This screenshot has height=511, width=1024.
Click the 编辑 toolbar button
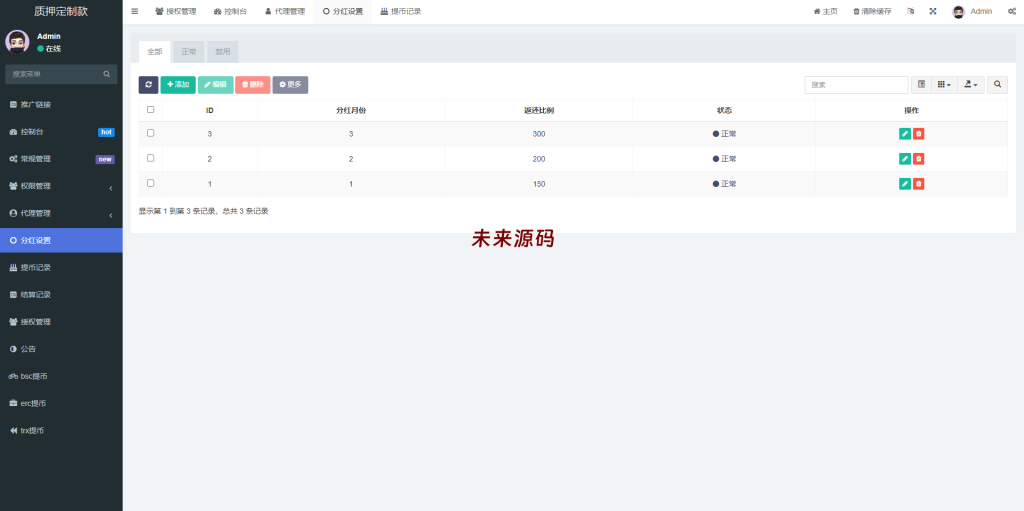[x=216, y=85]
